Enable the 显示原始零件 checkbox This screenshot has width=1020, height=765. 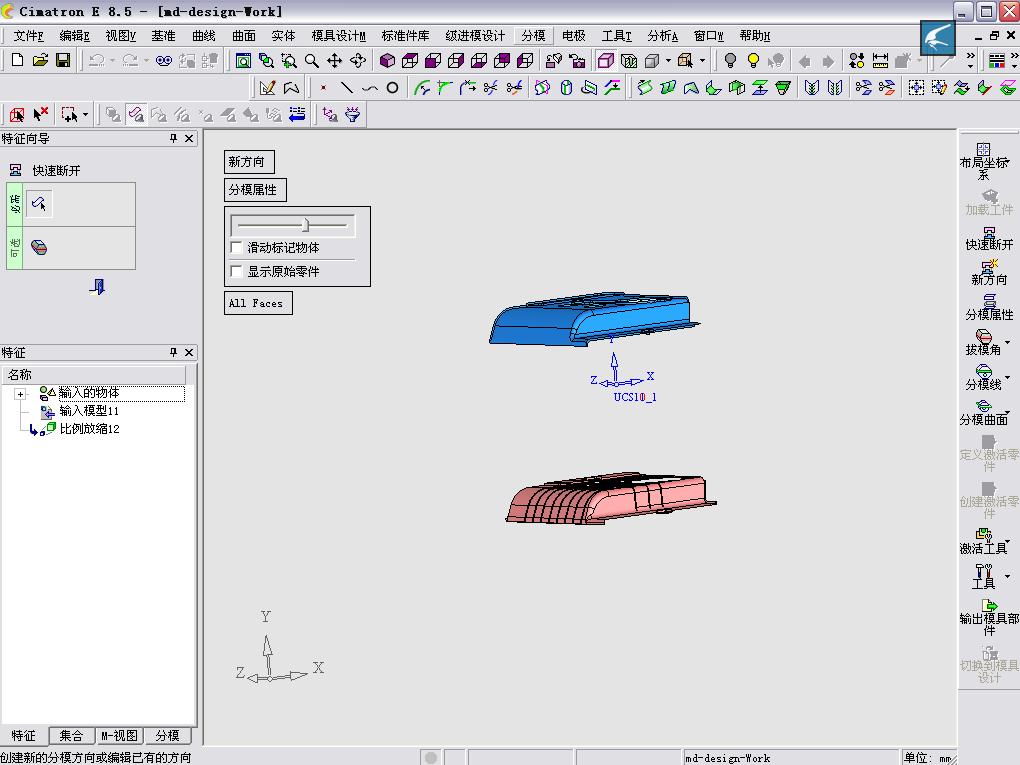click(237, 271)
